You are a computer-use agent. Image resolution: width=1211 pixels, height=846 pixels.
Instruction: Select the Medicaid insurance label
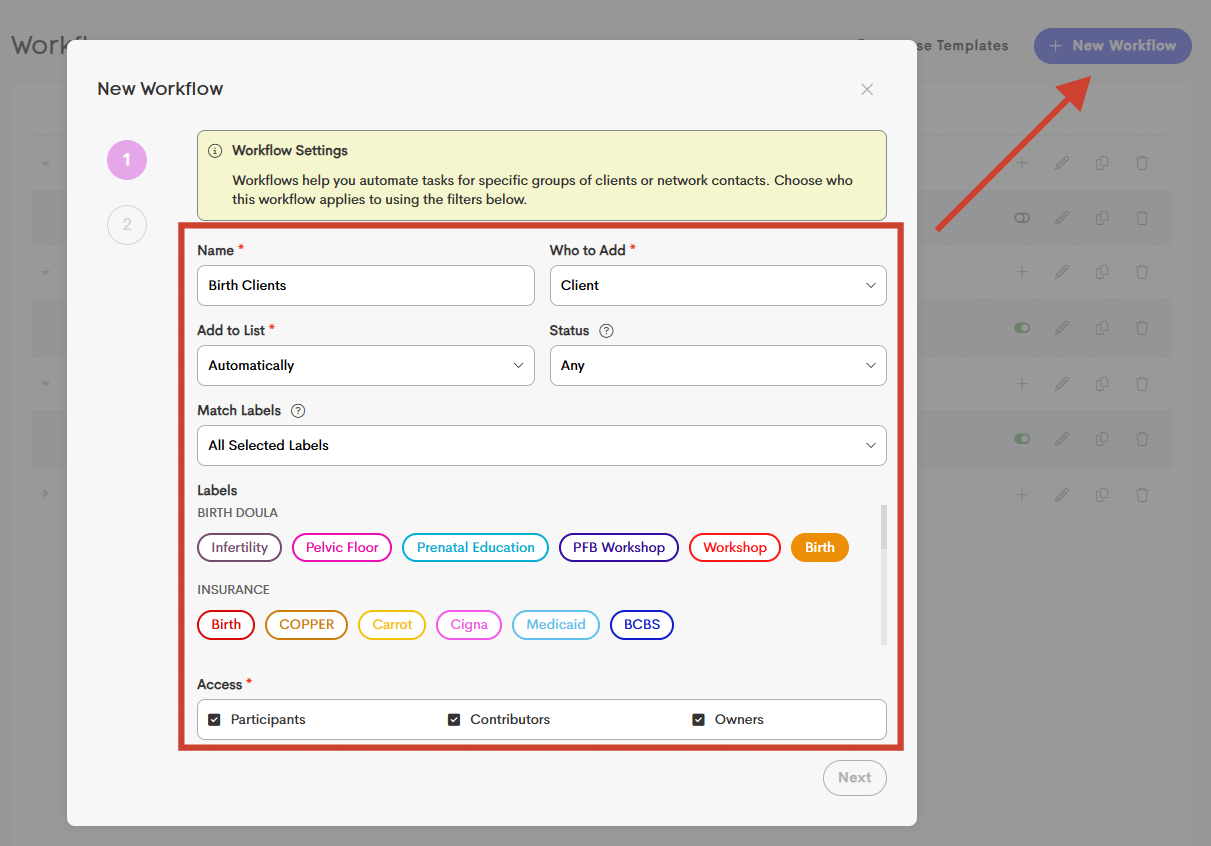pyautogui.click(x=556, y=625)
